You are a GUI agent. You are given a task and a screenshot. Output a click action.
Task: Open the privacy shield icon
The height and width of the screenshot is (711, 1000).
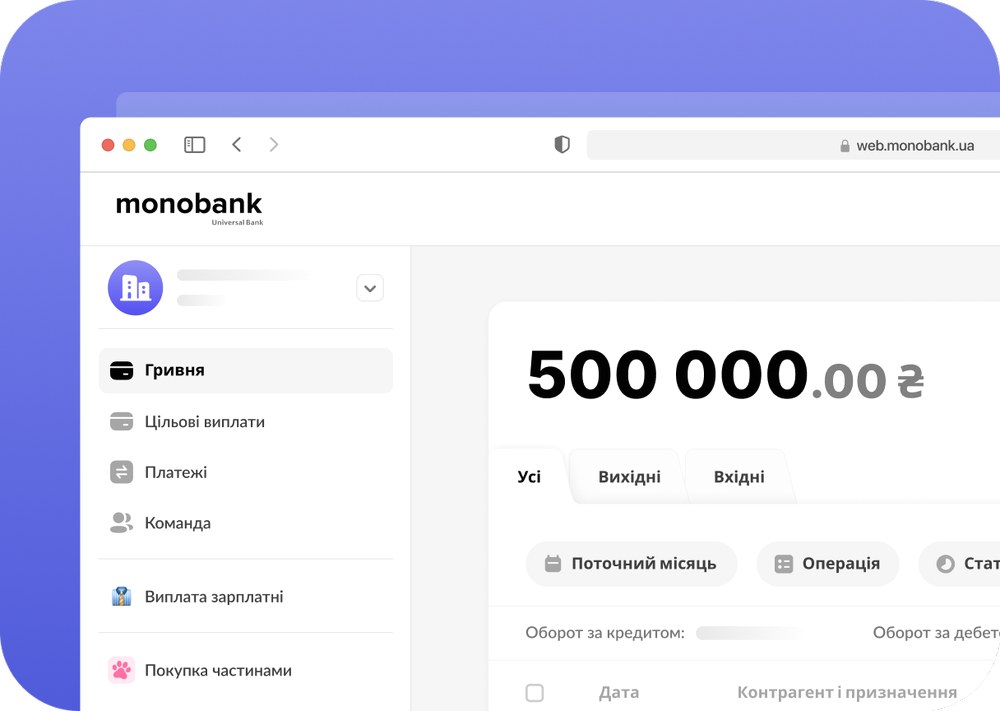click(x=562, y=145)
